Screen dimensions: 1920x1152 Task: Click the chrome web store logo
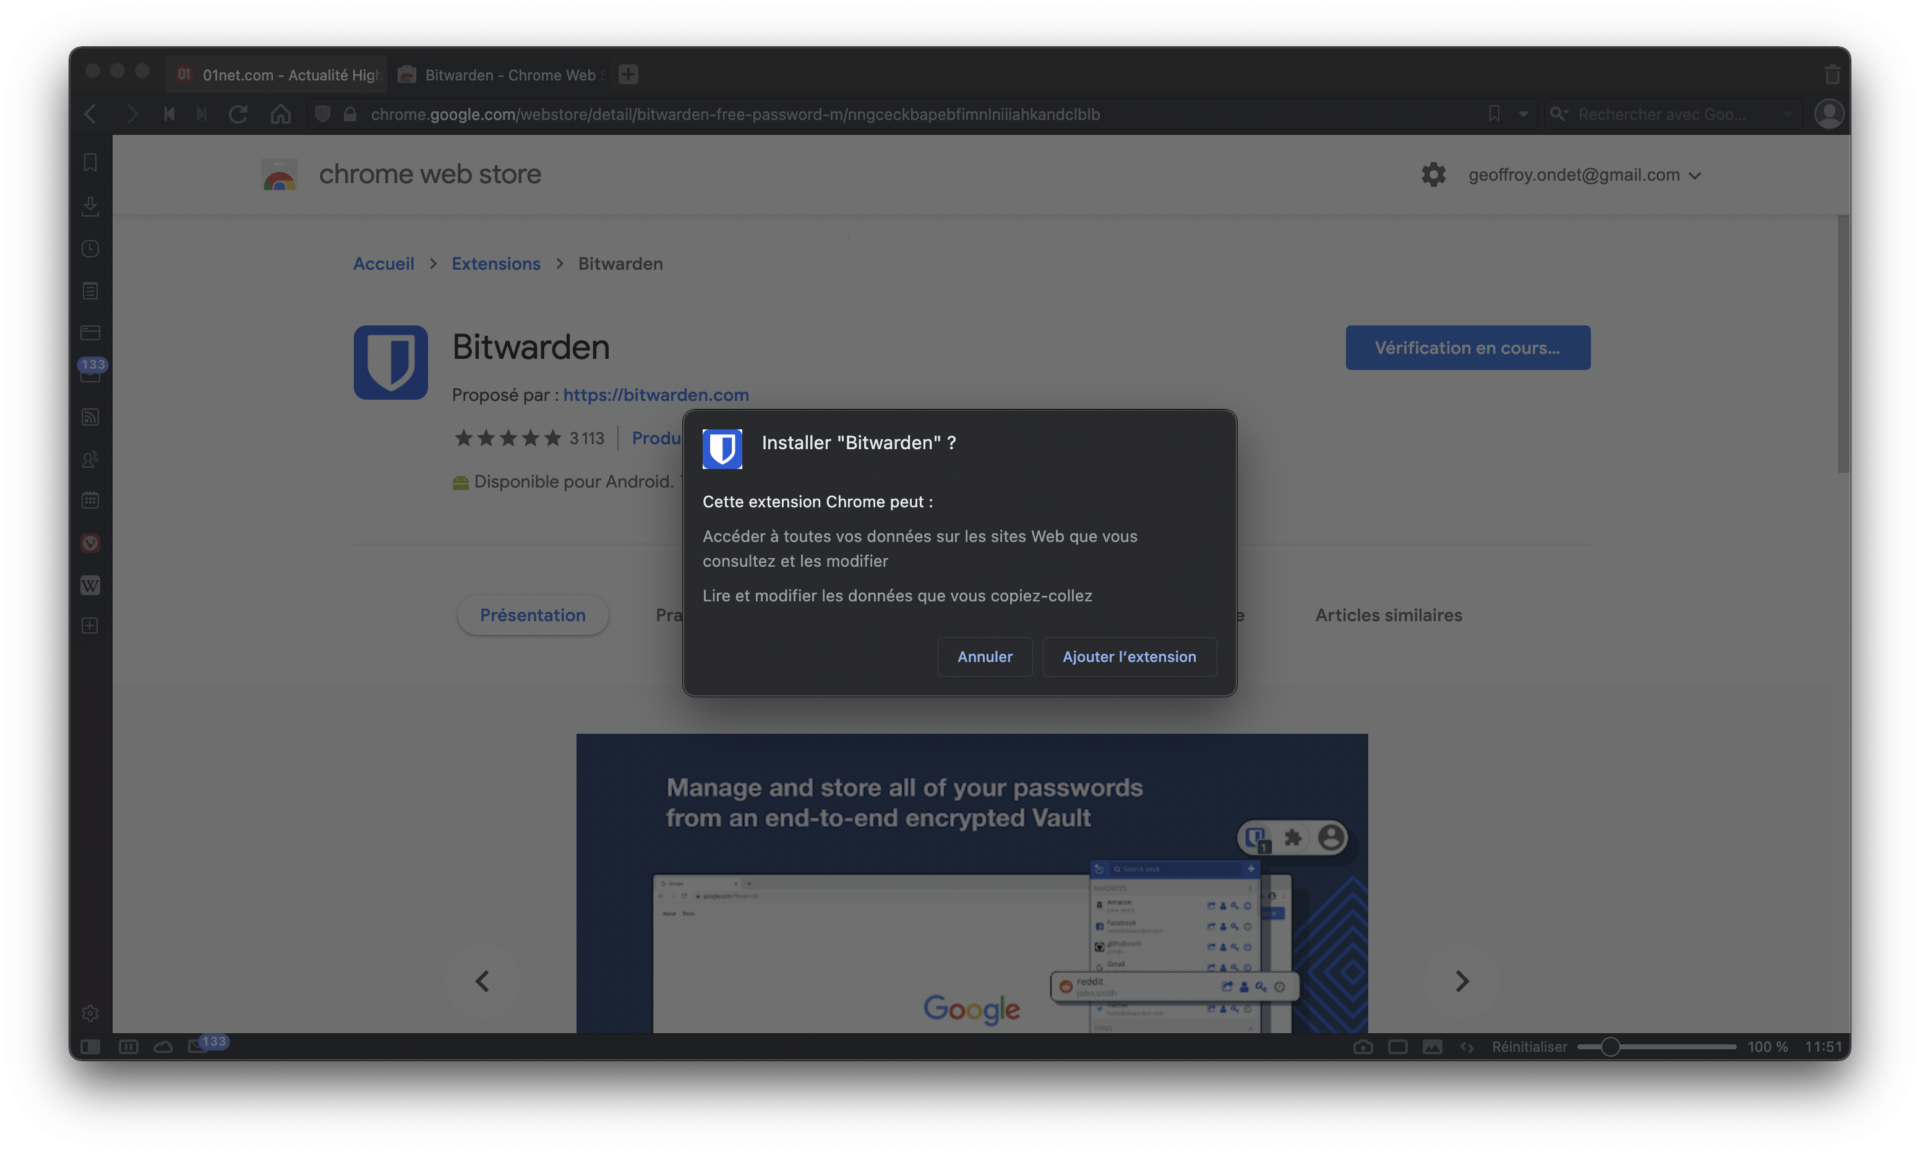(x=401, y=174)
